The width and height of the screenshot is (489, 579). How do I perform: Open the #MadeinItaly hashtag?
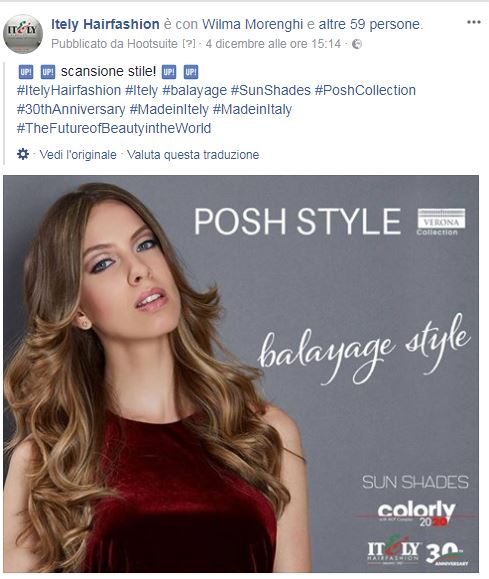pyautogui.click(x=252, y=110)
